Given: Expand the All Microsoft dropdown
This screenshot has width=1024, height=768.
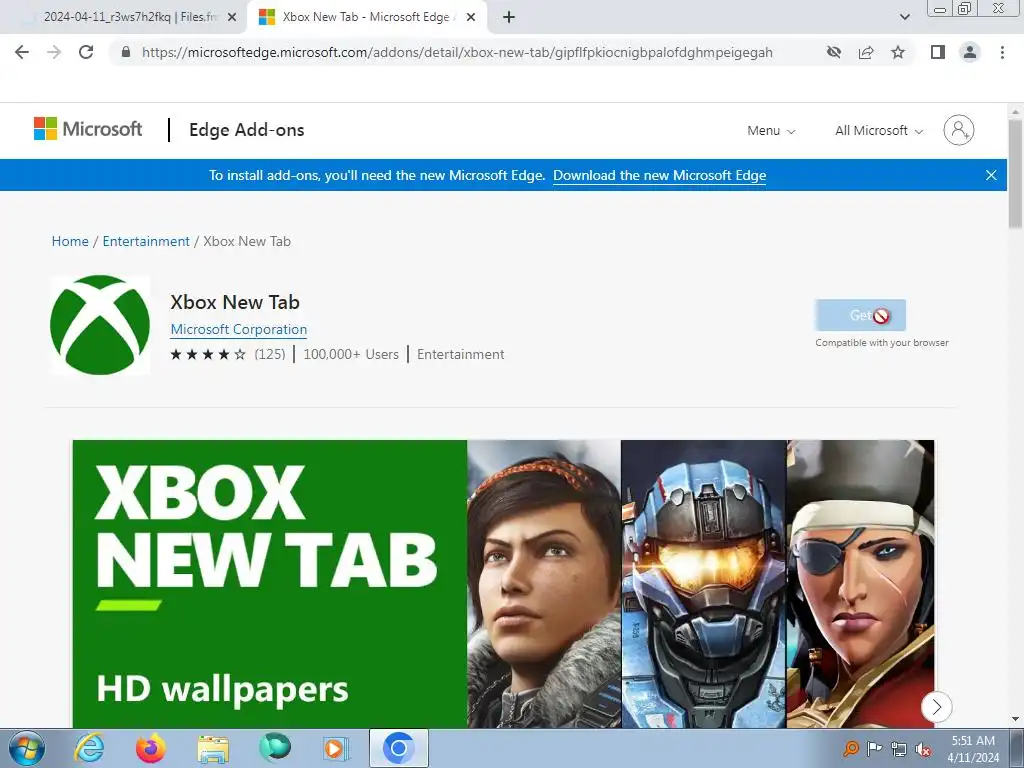Looking at the screenshot, I should tap(879, 131).
